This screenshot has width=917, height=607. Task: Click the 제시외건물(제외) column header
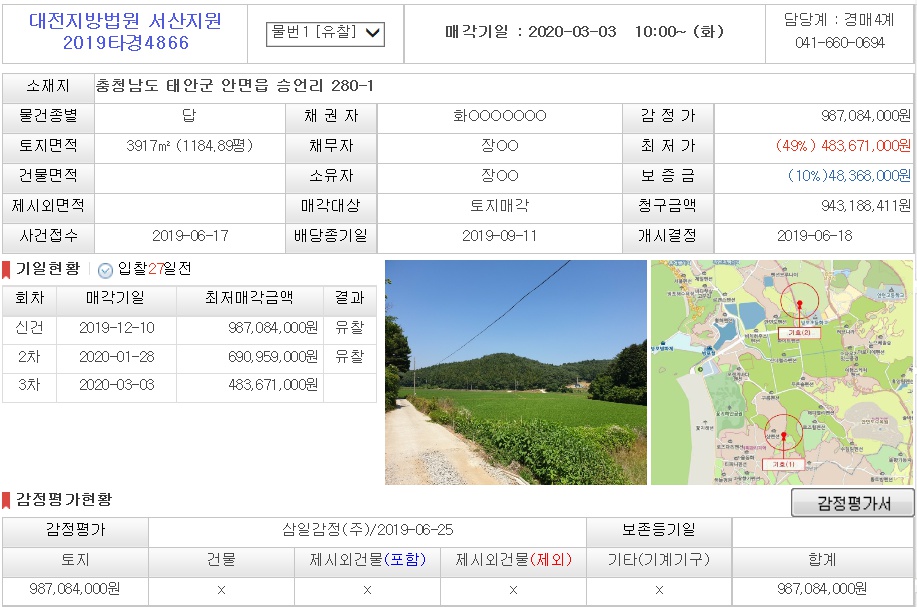tap(513, 560)
